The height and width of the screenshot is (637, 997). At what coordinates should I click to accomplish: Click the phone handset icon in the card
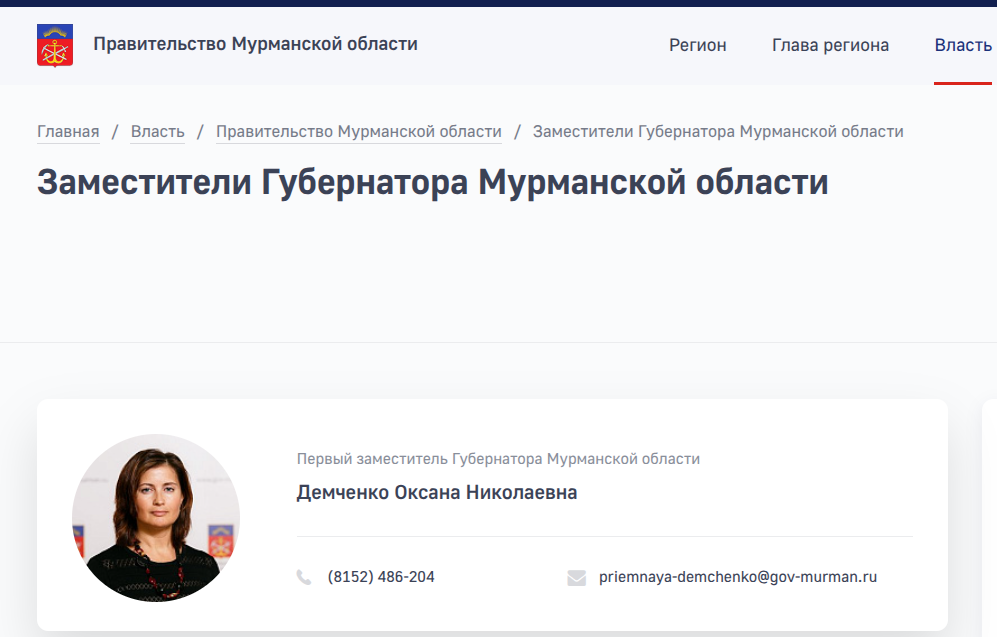click(x=304, y=577)
